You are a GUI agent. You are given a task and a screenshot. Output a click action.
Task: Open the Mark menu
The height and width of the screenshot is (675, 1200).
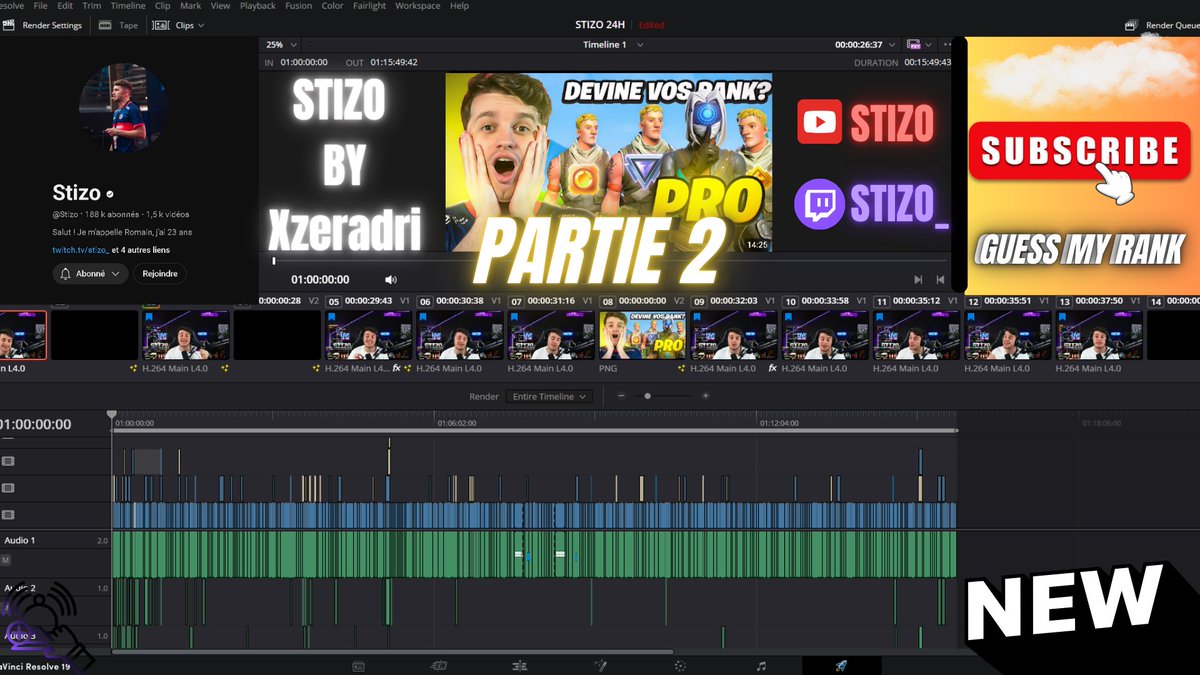(190, 6)
